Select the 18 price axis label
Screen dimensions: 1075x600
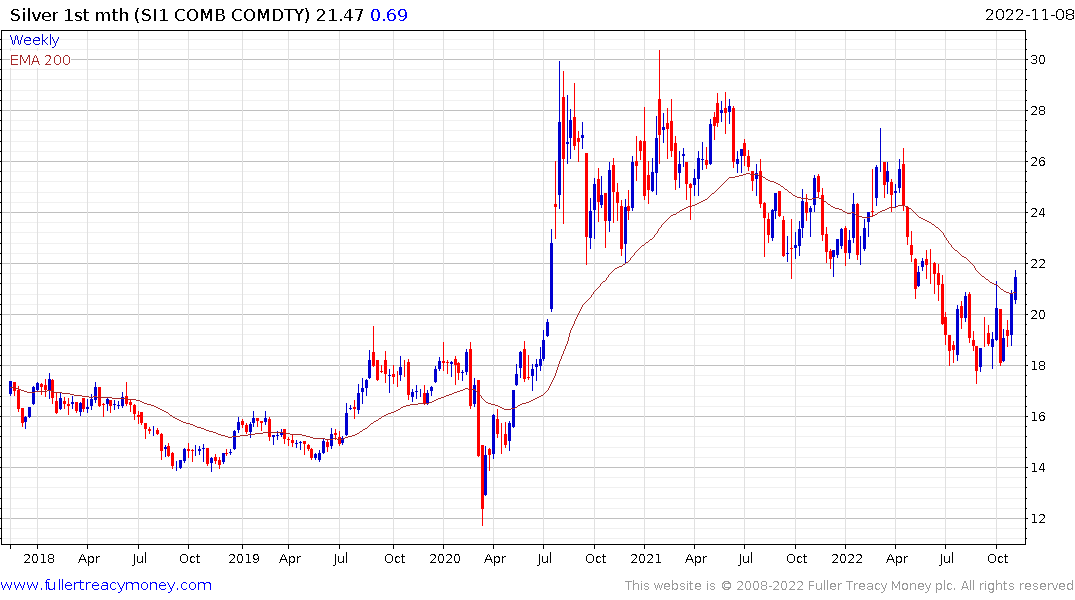(1037, 365)
